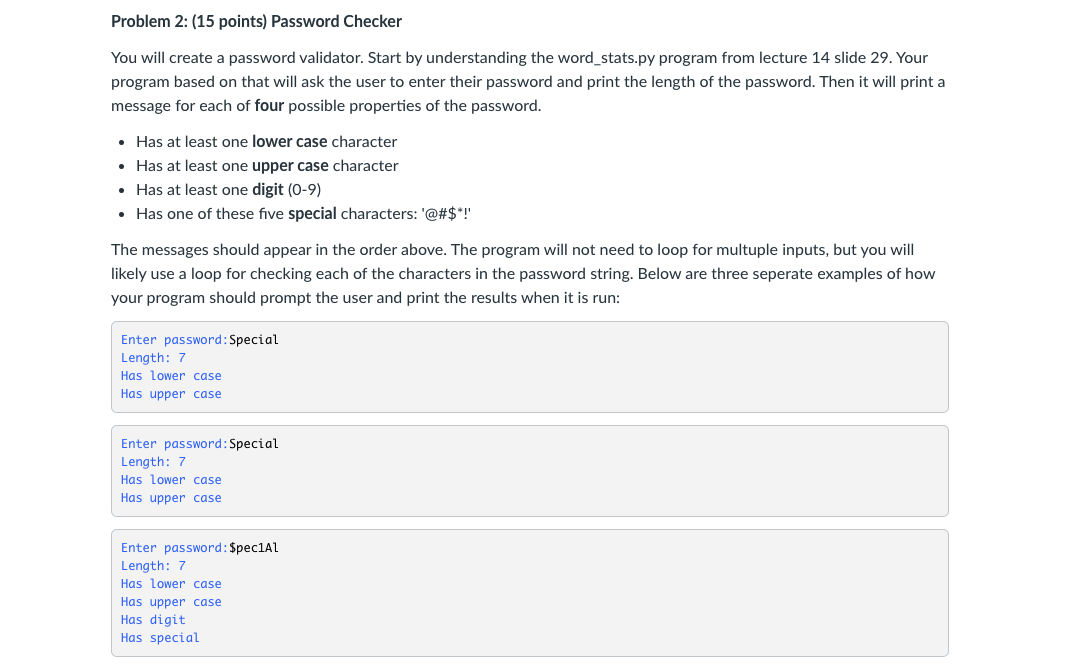The image size is (1080, 672).
Task: Click the bullet about at least one digit
Action: click(228, 190)
